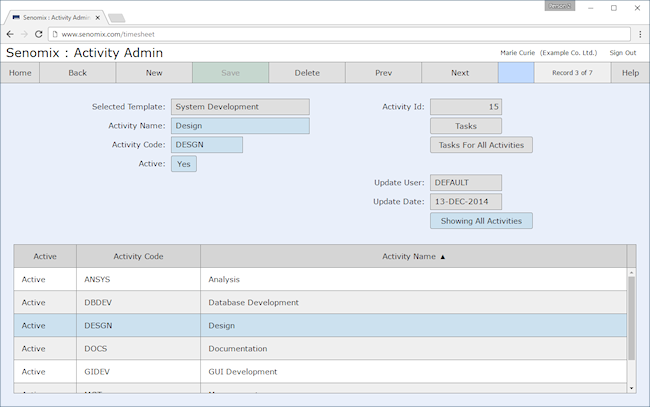Image resolution: width=650 pixels, height=407 pixels.
Task: Click the Activity Id field 15
Action: tap(466, 107)
